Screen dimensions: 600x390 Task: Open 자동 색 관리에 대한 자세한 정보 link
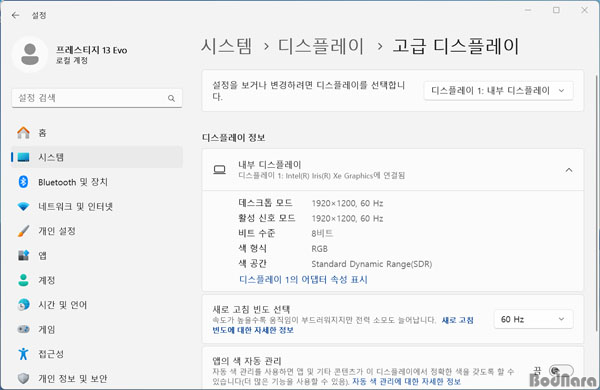click(406, 382)
